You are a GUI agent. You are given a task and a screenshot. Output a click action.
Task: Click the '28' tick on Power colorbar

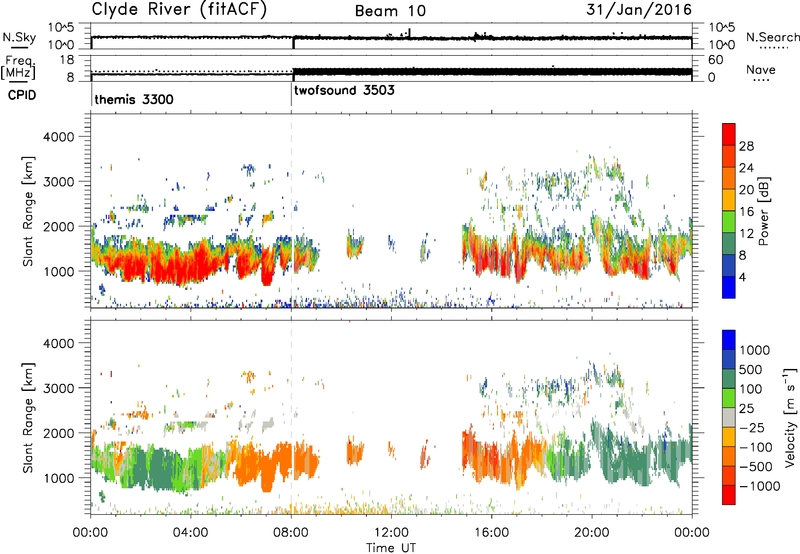click(746, 146)
